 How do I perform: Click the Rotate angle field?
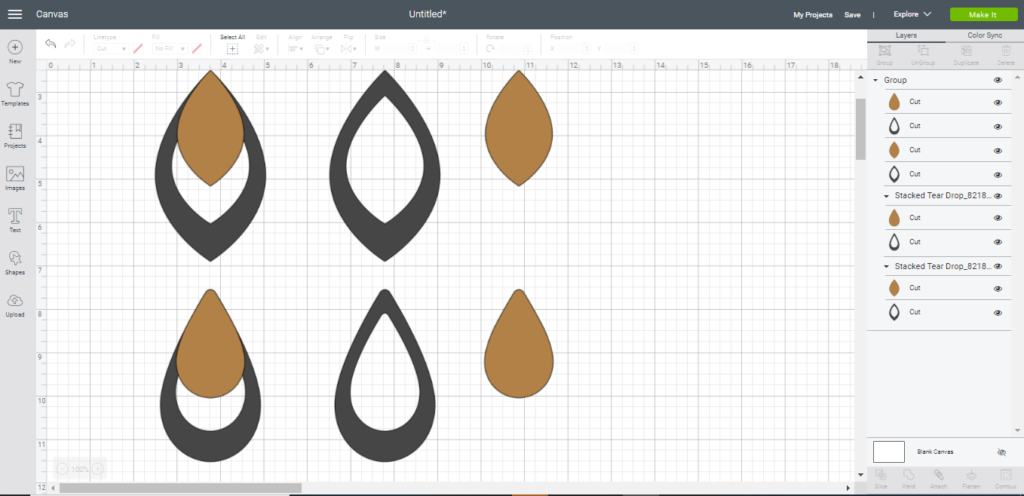[515, 49]
